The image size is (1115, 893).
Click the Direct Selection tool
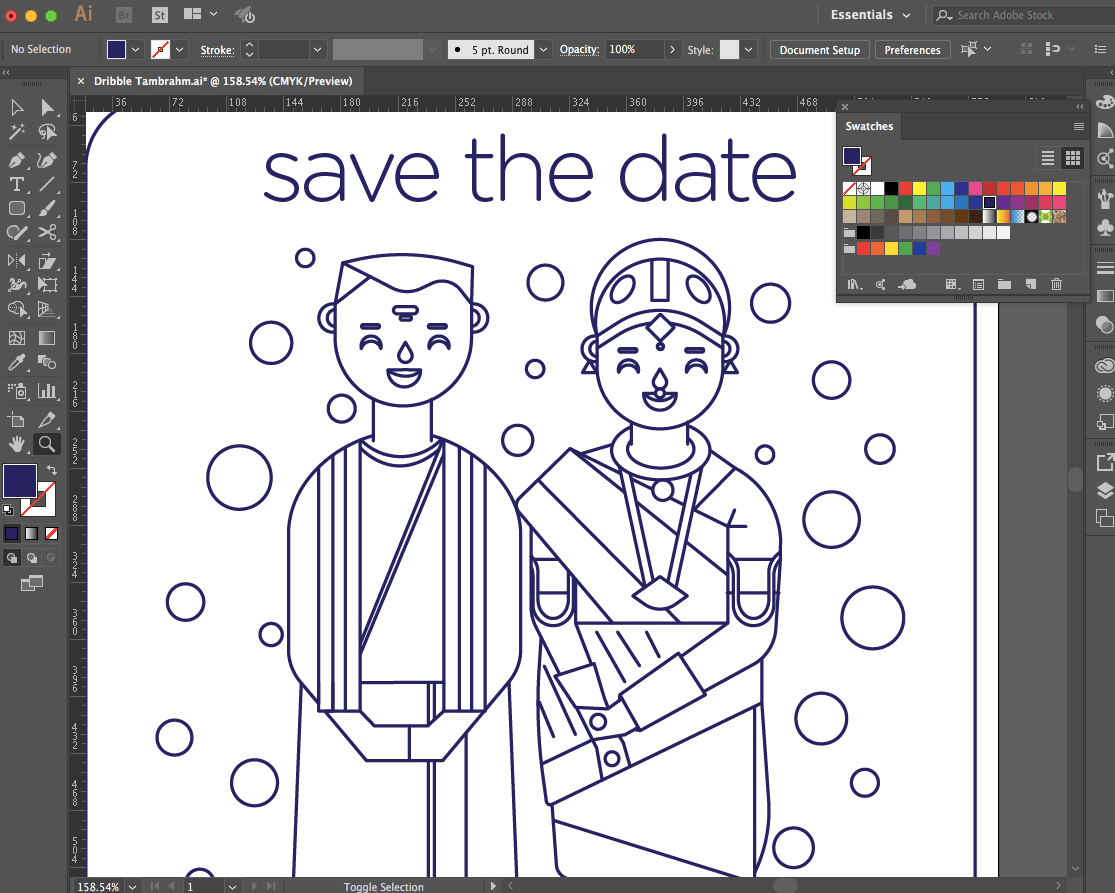coord(47,108)
